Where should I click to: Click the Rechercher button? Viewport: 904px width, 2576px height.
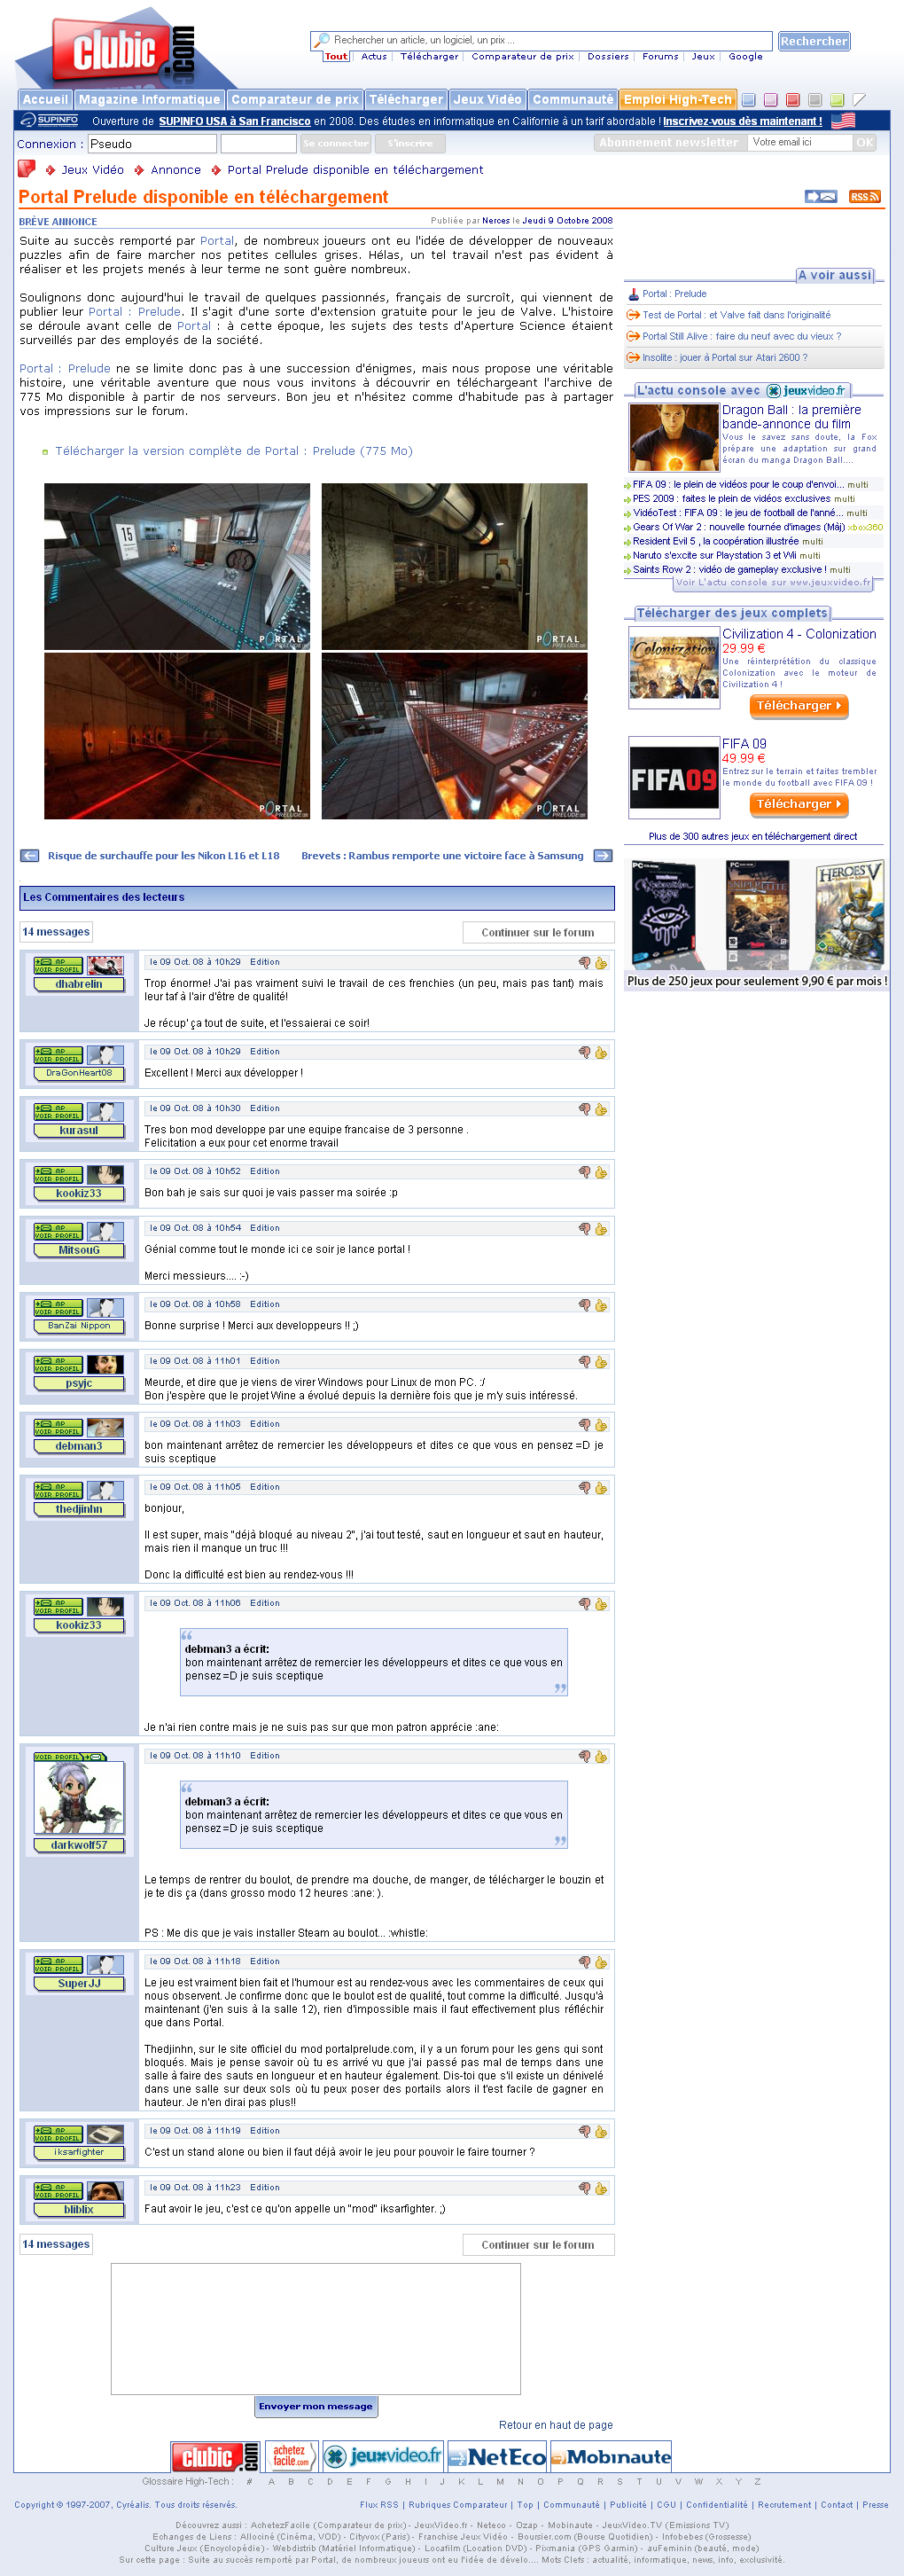pyautogui.click(x=814, y=41)
